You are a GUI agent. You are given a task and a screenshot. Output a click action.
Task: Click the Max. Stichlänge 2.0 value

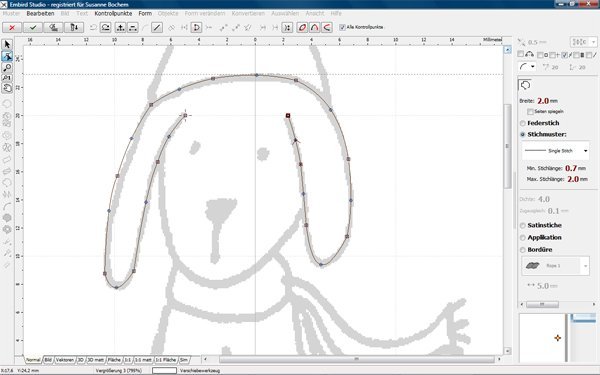click(573, 179)
